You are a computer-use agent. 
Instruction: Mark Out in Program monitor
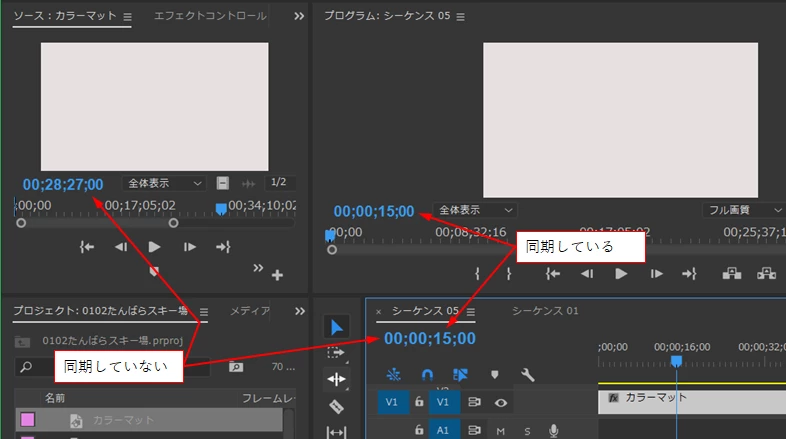tap(509, 274)
